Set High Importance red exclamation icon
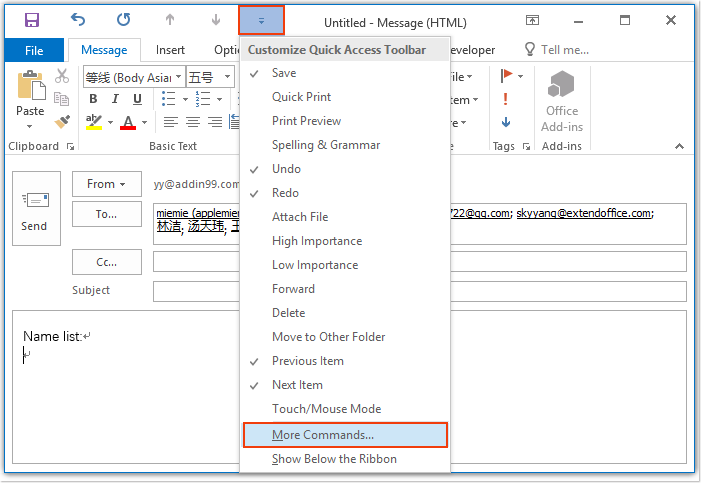The image size is (701, 483). click(x=506, y=99)
